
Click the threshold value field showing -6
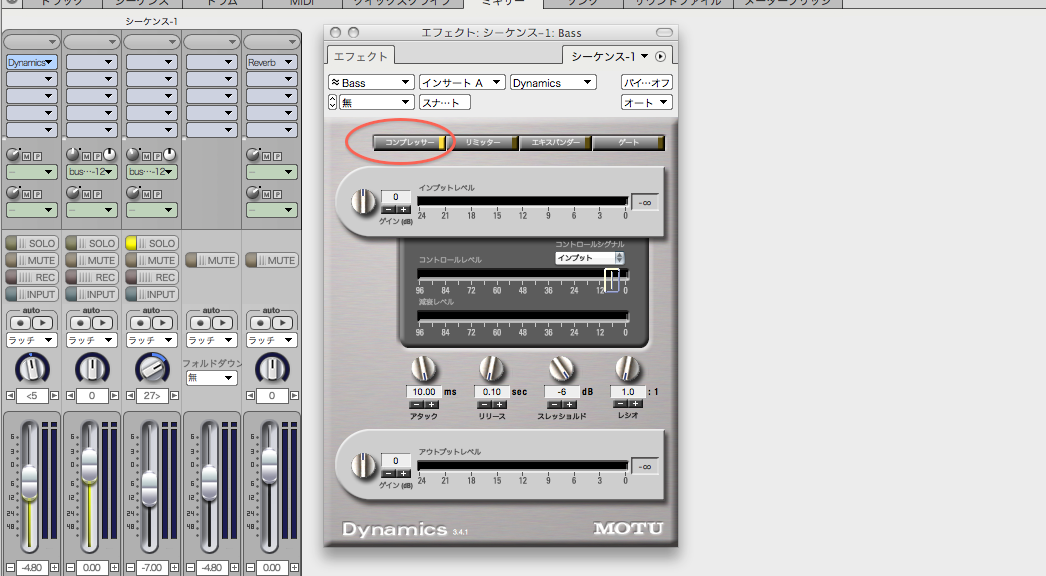click(562, 392)
